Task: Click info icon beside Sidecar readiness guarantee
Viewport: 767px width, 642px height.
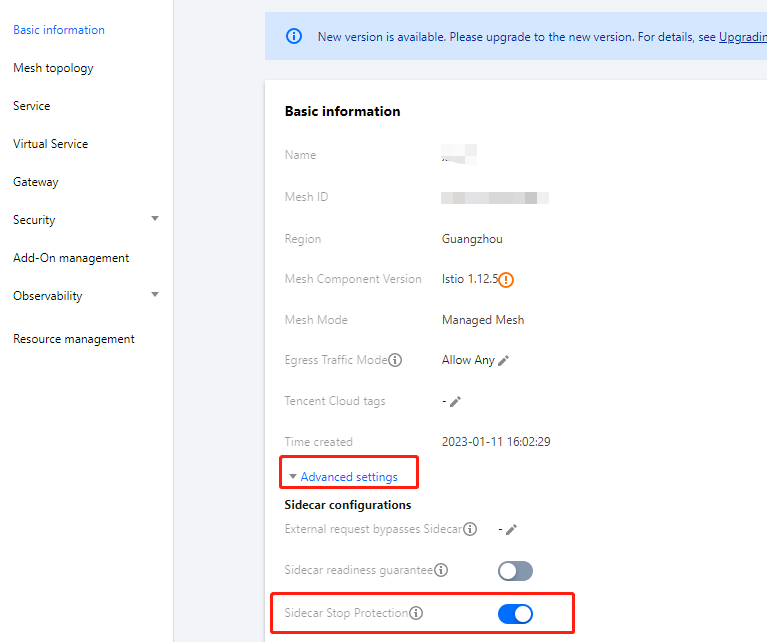Action: click(441, 570)
